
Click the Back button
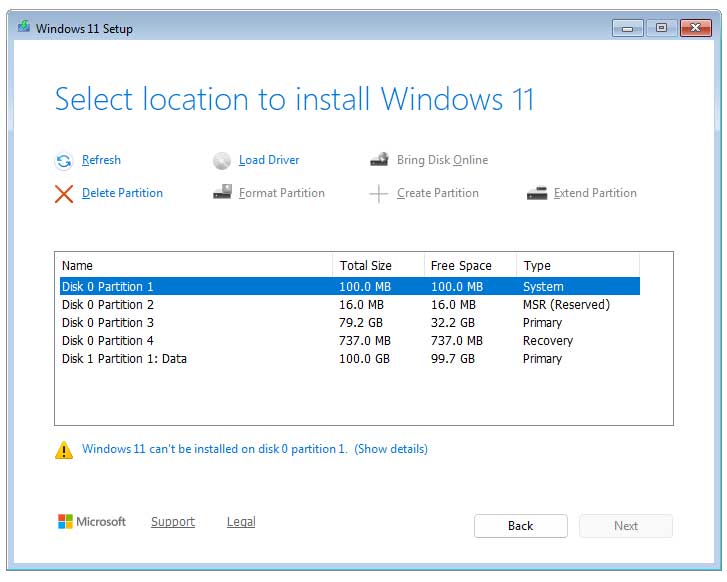(521, 526)
